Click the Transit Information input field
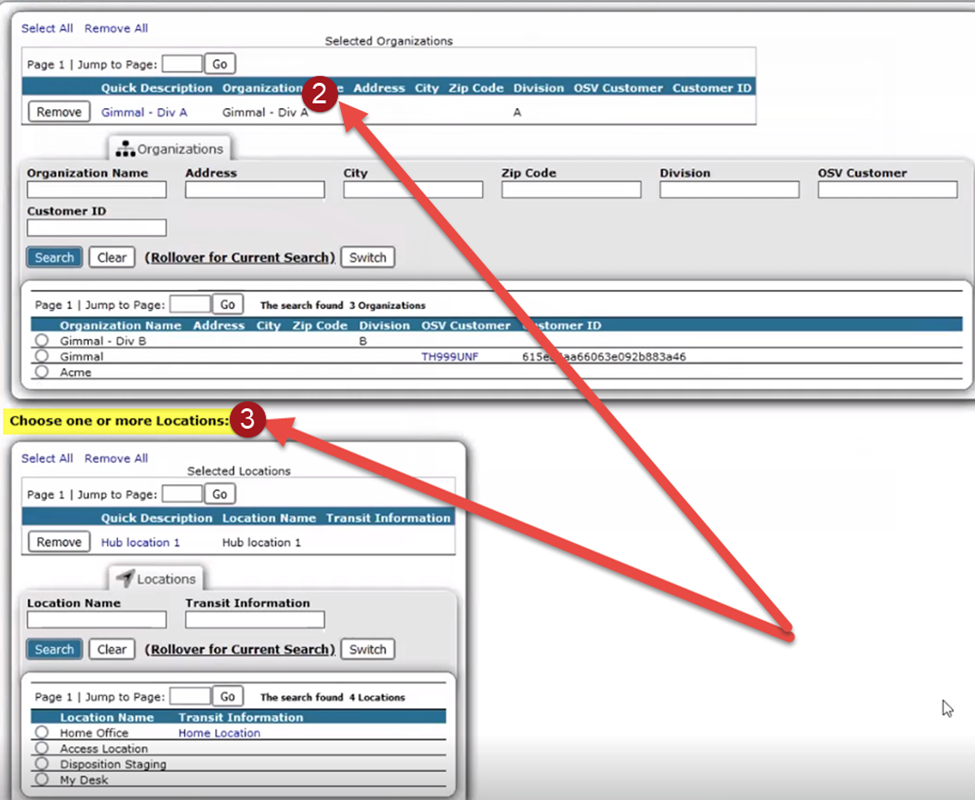Screen dimensions: 975x800 point(254,620)
